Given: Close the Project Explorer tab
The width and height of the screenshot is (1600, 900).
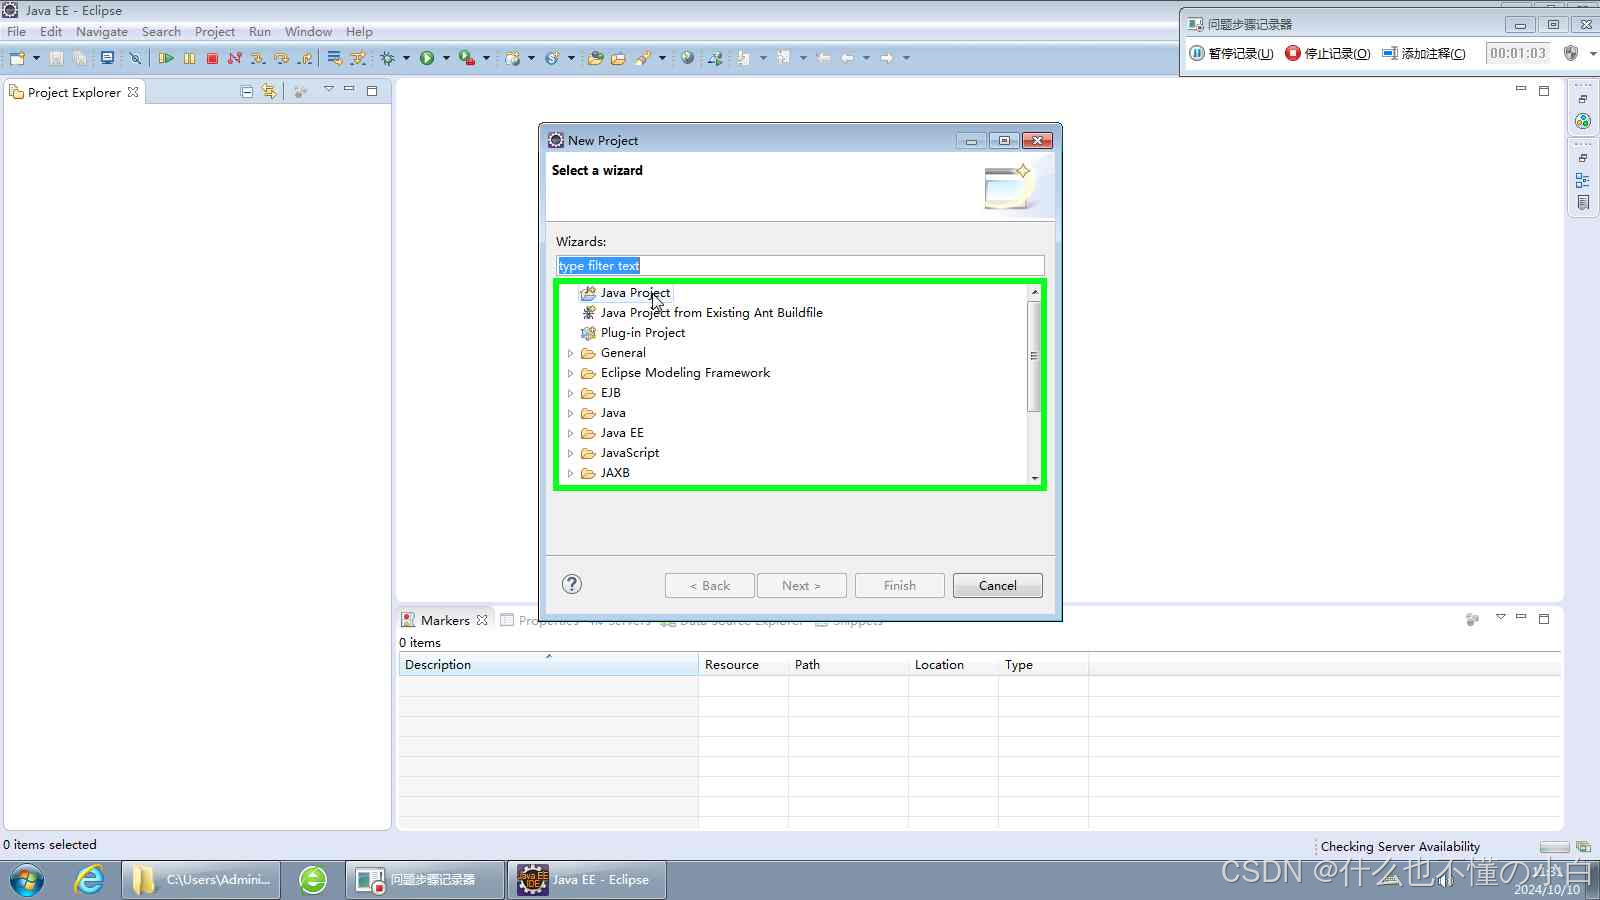Looking at the screenshot, I should [x=133, y=92].
